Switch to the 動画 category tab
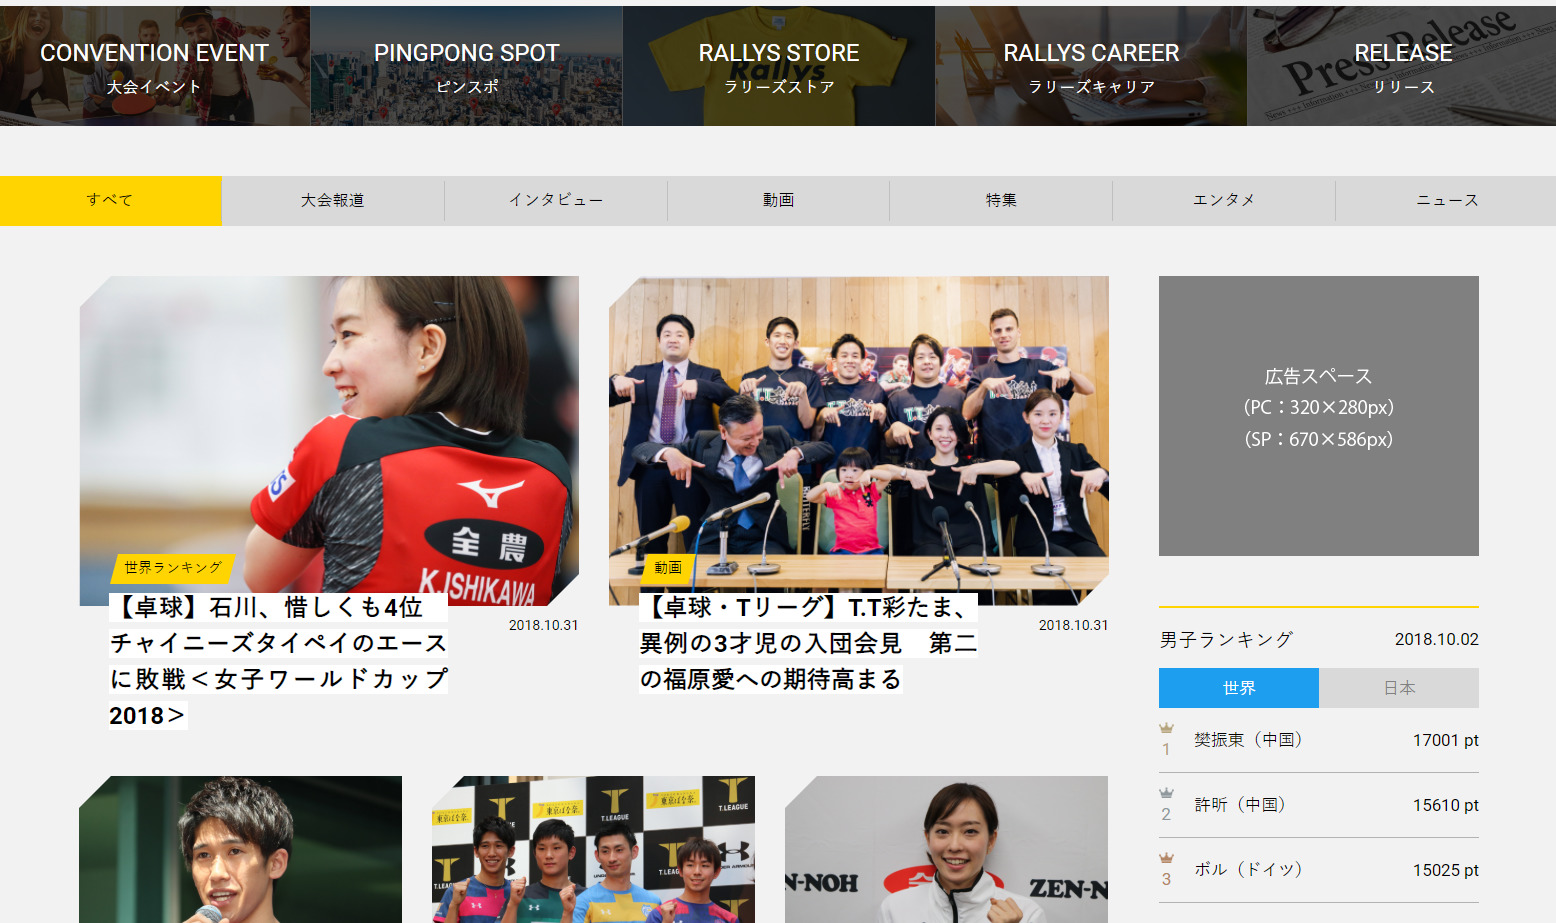Viewport: 1556px width, 923px height. (778, 200)
